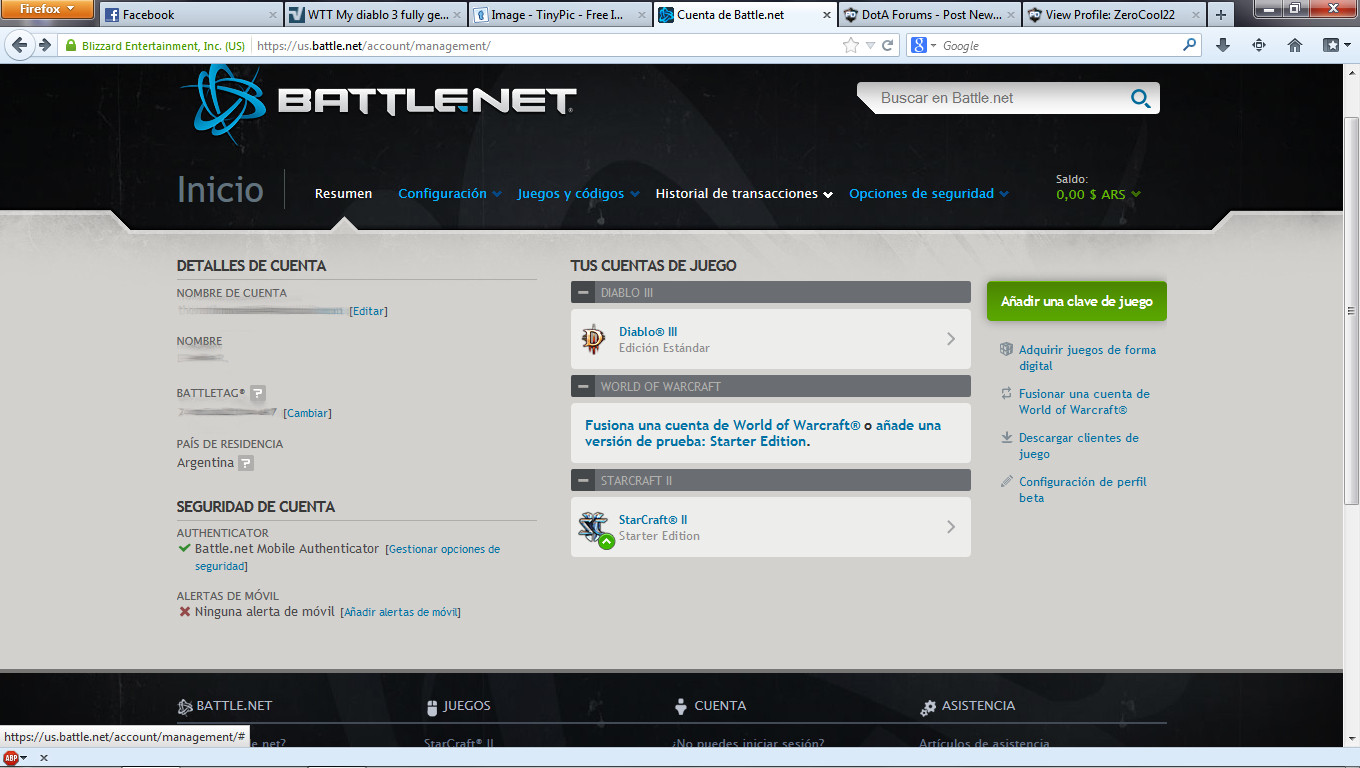Collapse the WORLD OF WARCRAFT section
Viewport: 1360px width, 768px height.
click(x=583, y=386)
